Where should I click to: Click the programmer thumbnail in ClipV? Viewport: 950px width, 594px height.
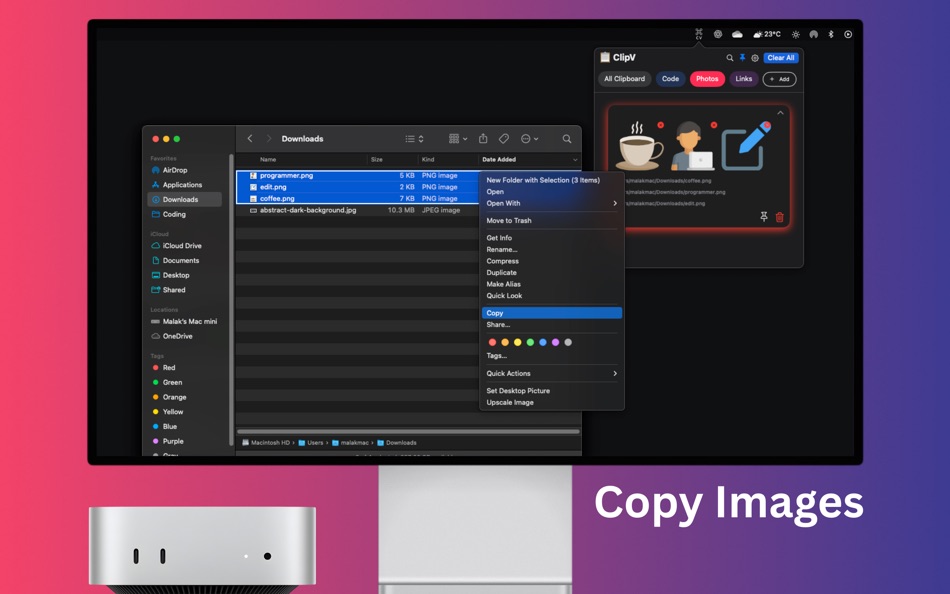click(692, 147)
